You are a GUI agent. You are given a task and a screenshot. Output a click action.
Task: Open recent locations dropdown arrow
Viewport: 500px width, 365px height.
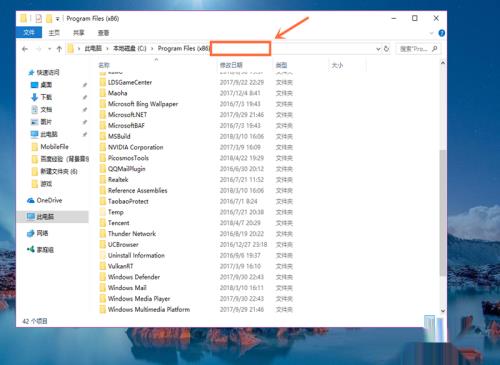49,49
